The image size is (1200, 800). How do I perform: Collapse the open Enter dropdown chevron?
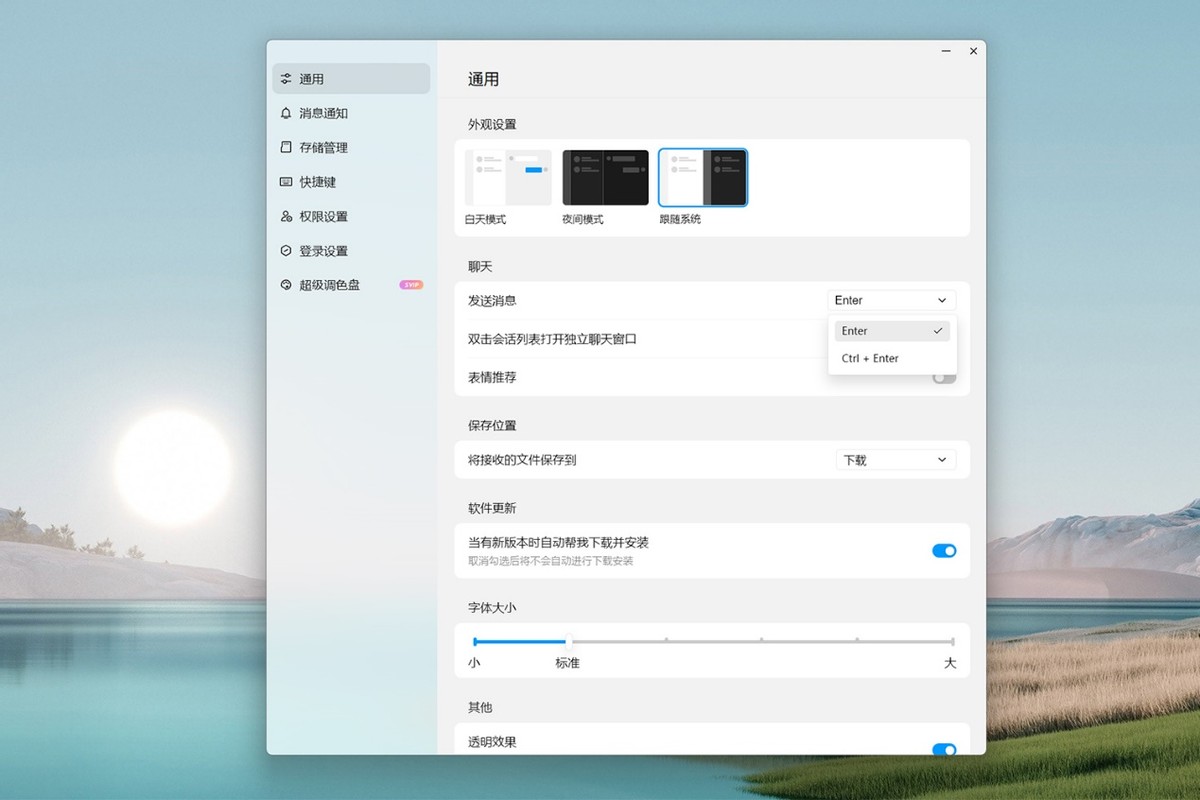coord(940,299)
